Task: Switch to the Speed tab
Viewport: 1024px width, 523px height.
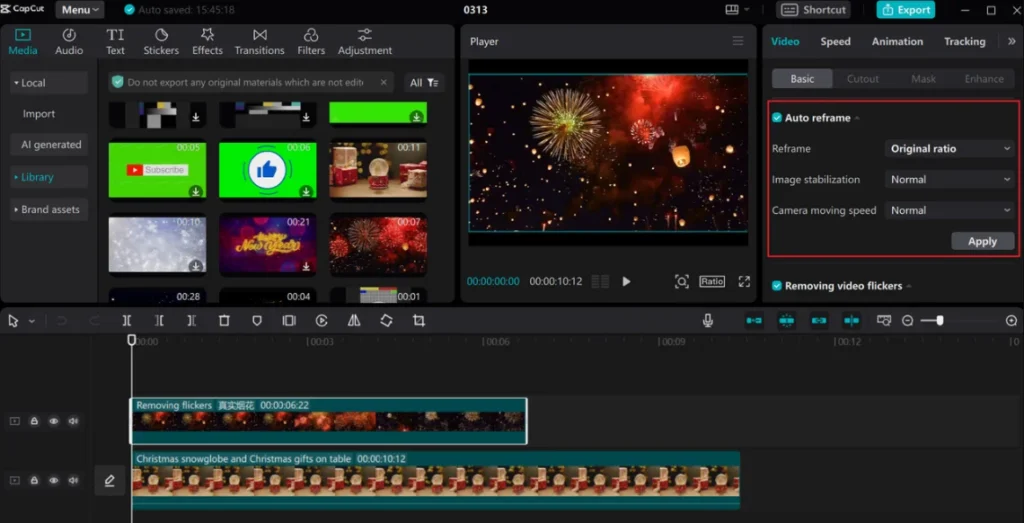Action: pos(835,41)
